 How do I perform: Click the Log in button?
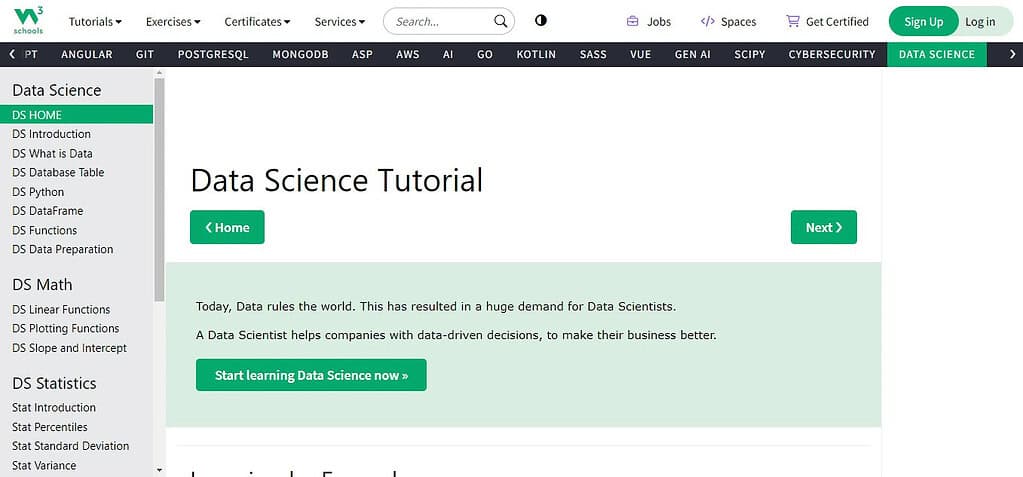point(981,22)
